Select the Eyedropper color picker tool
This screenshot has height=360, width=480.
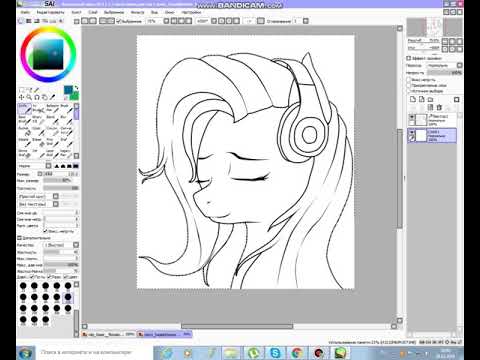[x=52, y=97]
